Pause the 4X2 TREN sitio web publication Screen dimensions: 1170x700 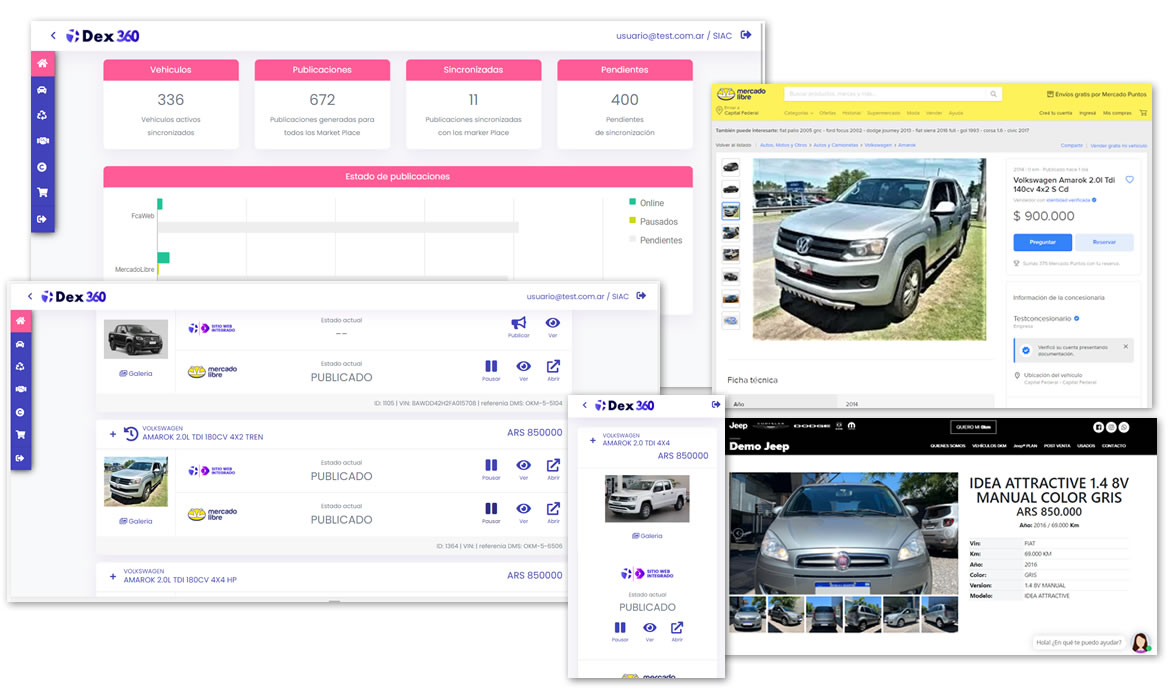tap(491, 466)
